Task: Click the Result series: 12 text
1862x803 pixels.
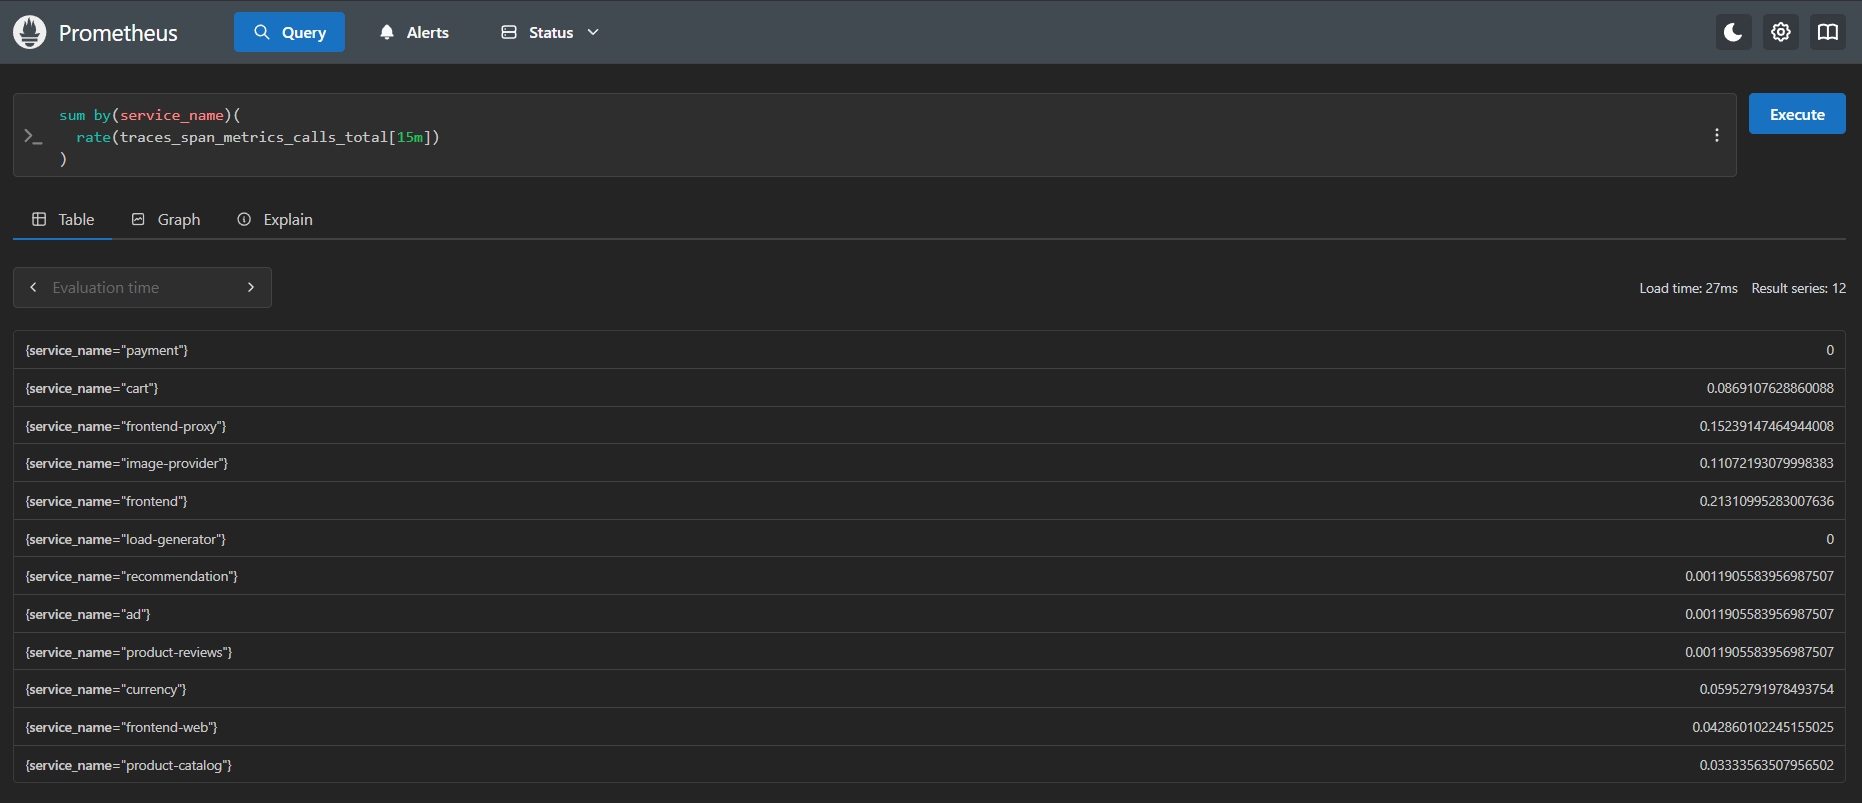Action: tap(1799, 288)
